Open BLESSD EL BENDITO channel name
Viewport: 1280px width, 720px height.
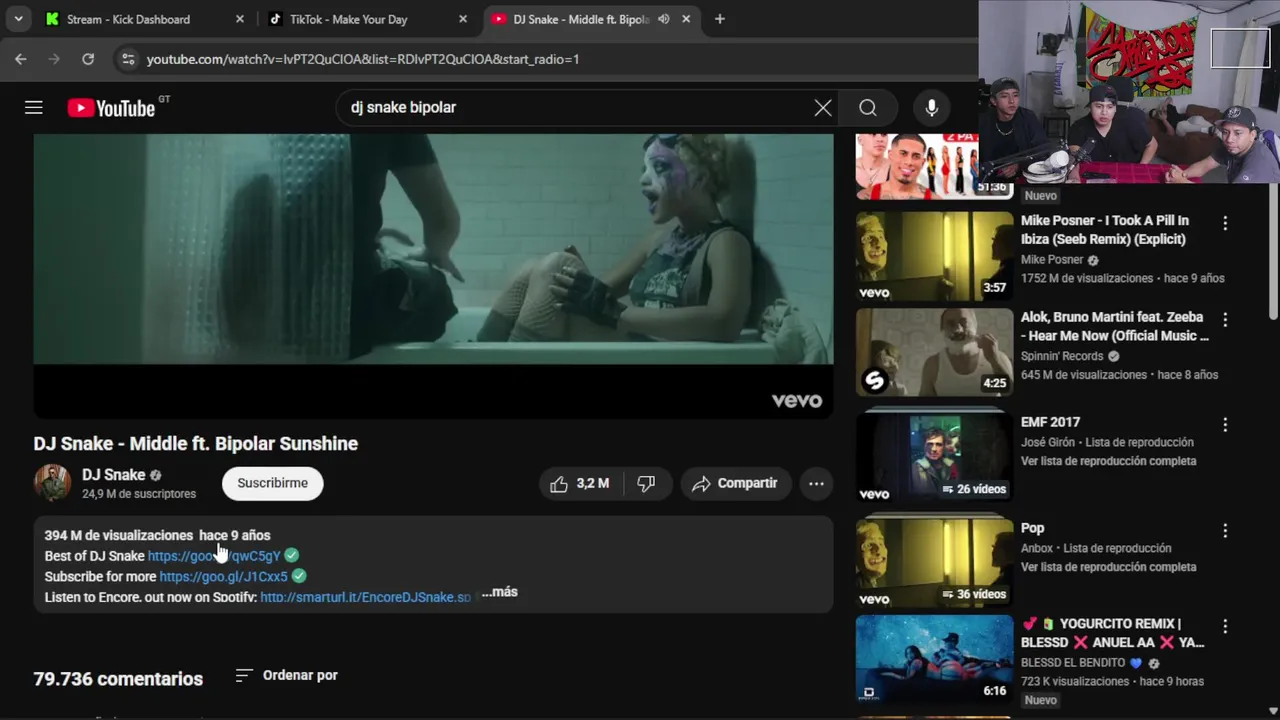tap(1074, 662)
